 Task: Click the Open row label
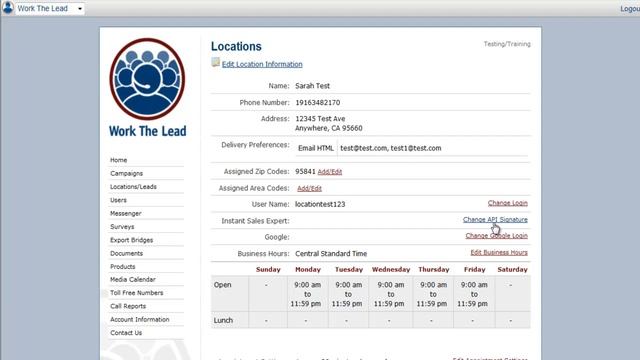[222, 285]
